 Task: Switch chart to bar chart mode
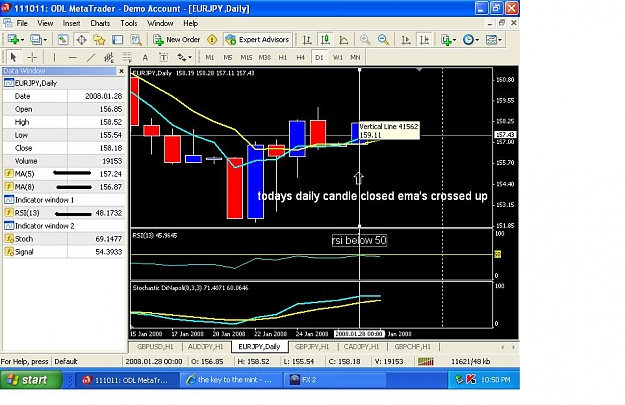(307, 39)
